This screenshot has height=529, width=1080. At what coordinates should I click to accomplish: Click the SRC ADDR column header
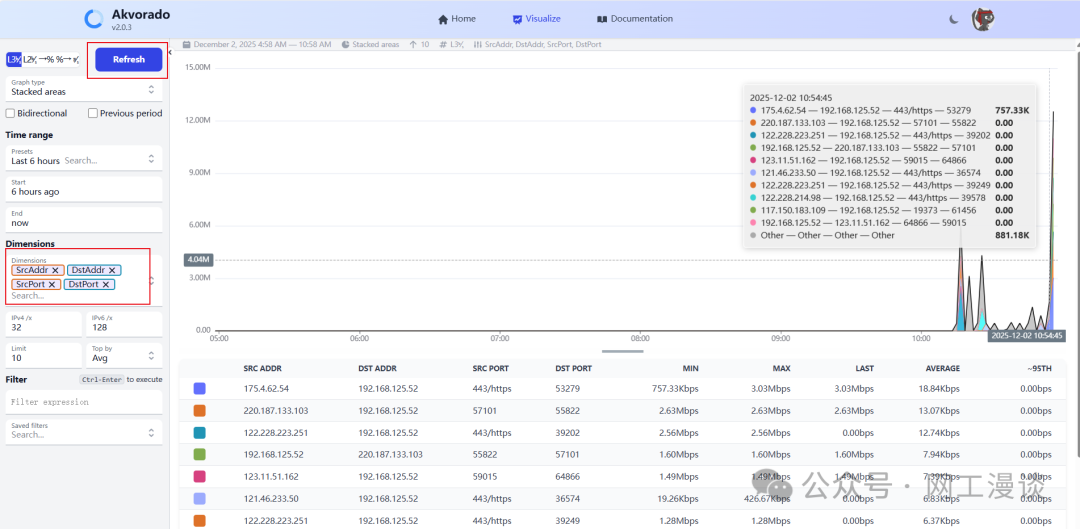click(x=262, y=369)
